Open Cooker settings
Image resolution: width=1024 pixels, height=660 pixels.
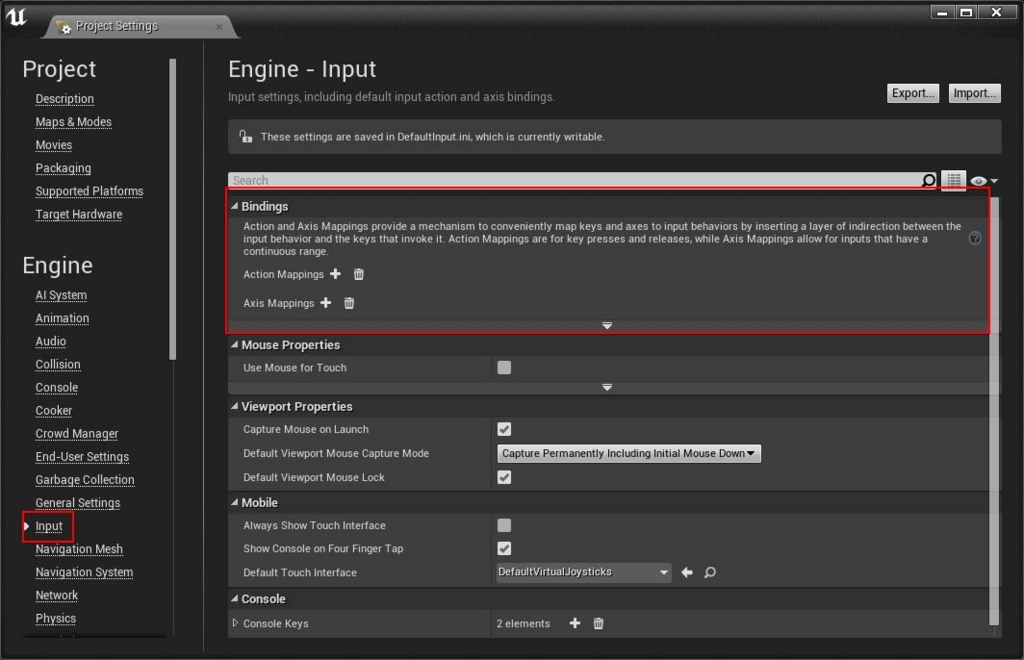pos(54,411)
